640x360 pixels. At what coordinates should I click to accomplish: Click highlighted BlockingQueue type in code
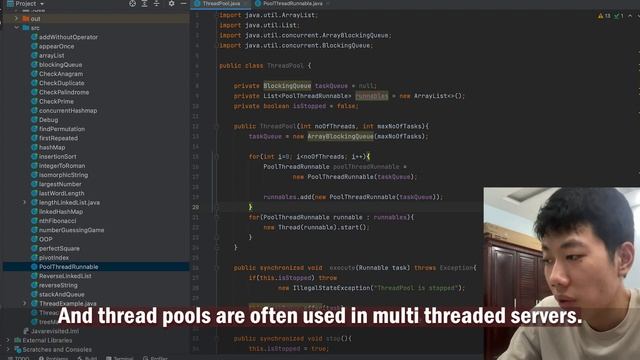287,86
